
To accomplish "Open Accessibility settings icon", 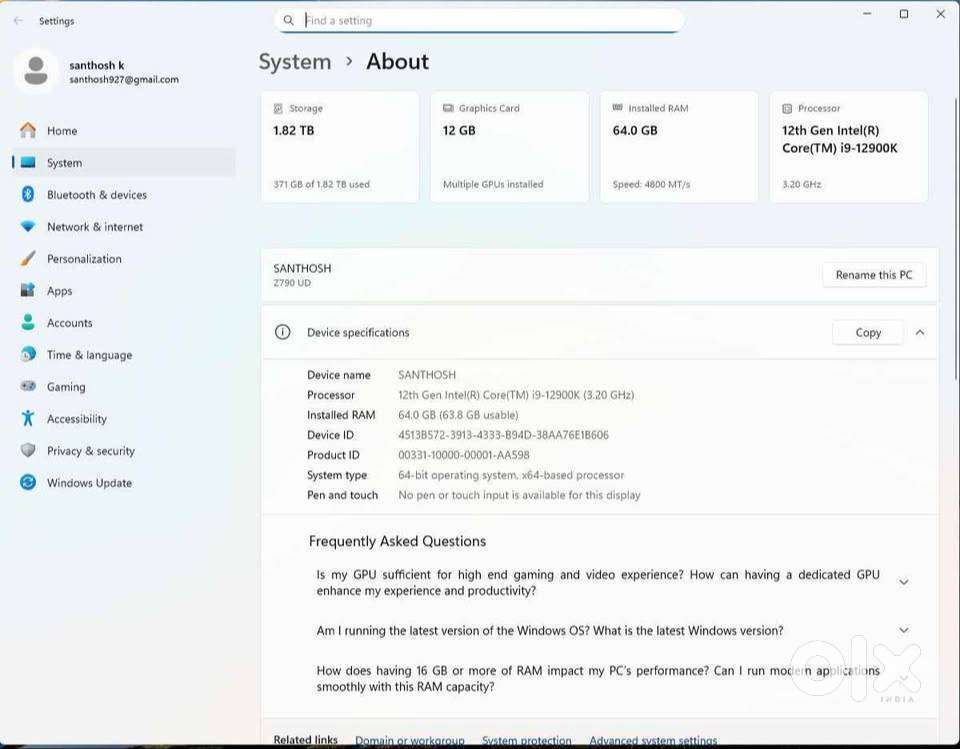I will tap(28, 419).
